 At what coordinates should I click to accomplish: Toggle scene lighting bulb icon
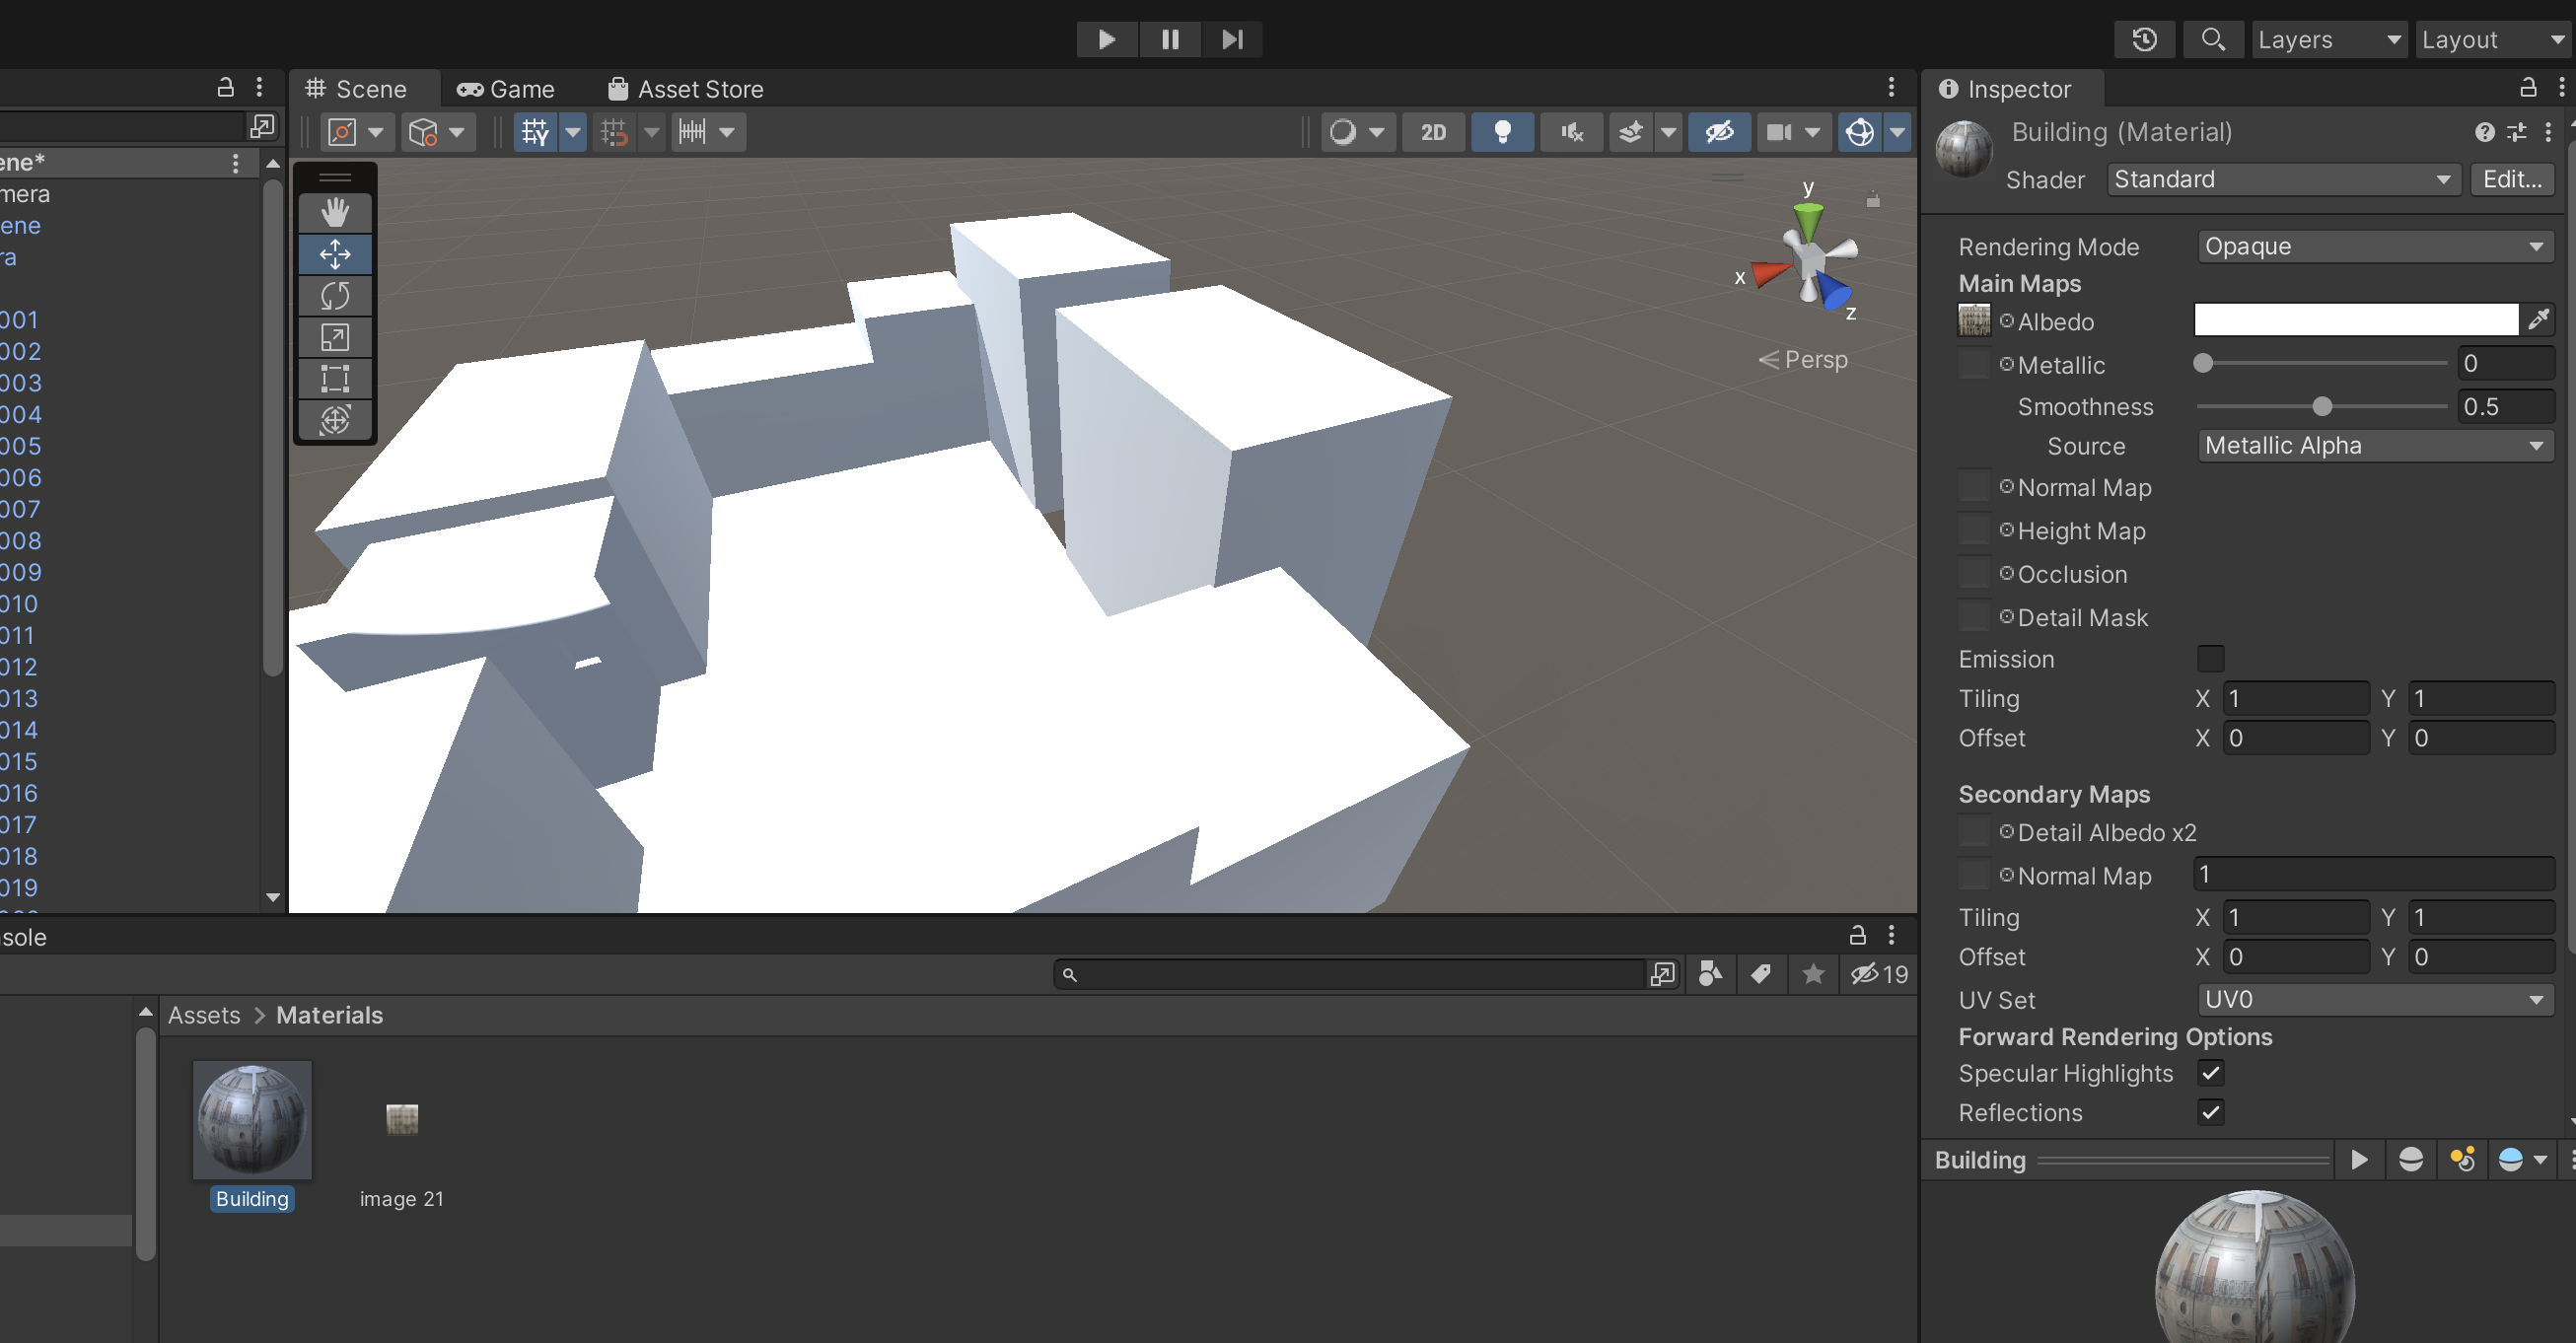(x=1501, y=132)
